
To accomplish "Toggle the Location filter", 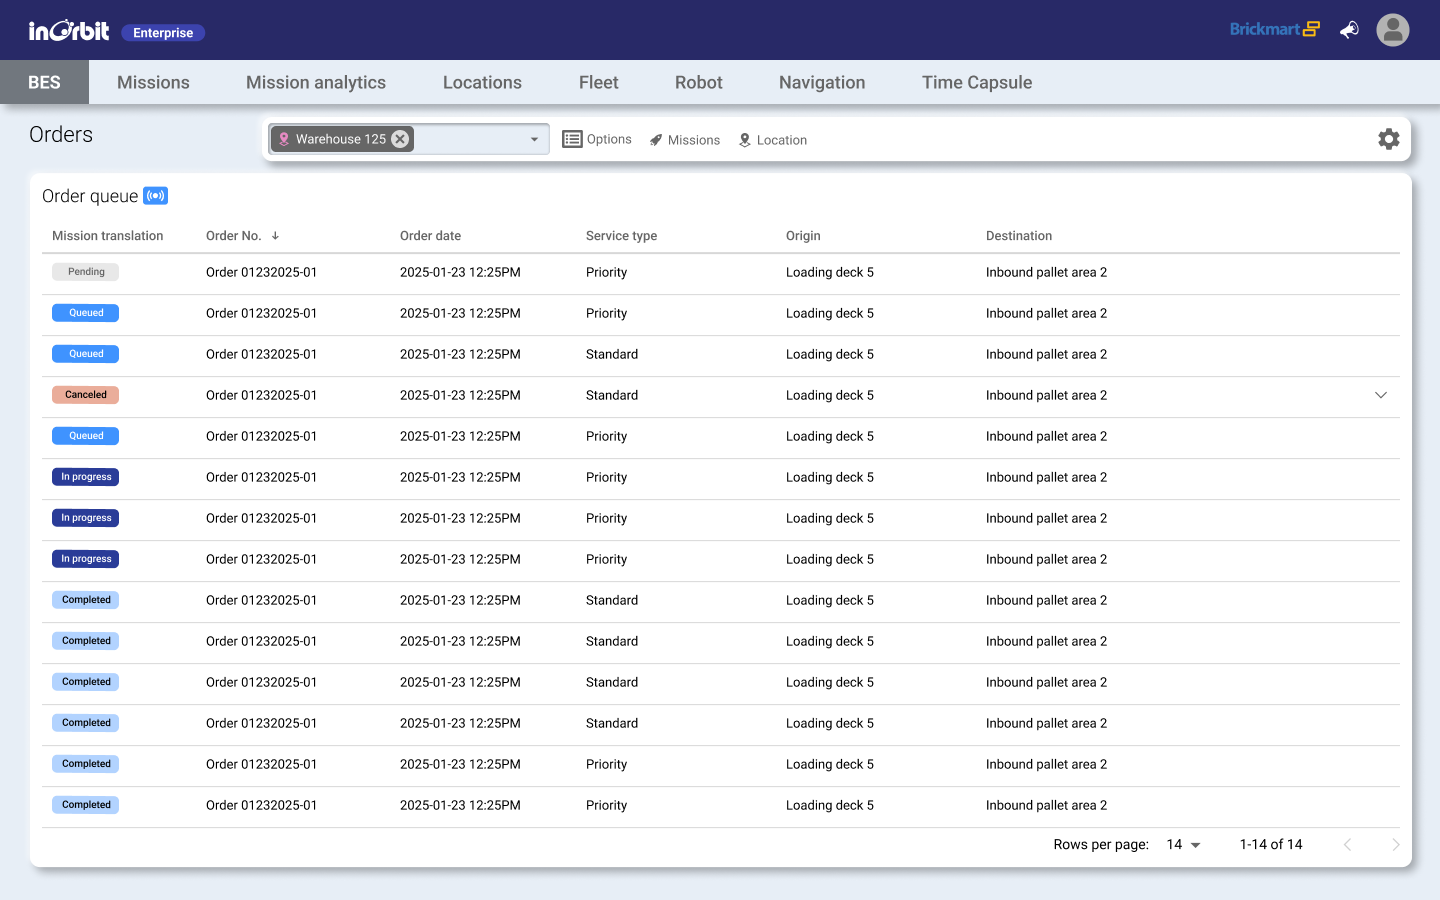I will click(x=772, y=140).
